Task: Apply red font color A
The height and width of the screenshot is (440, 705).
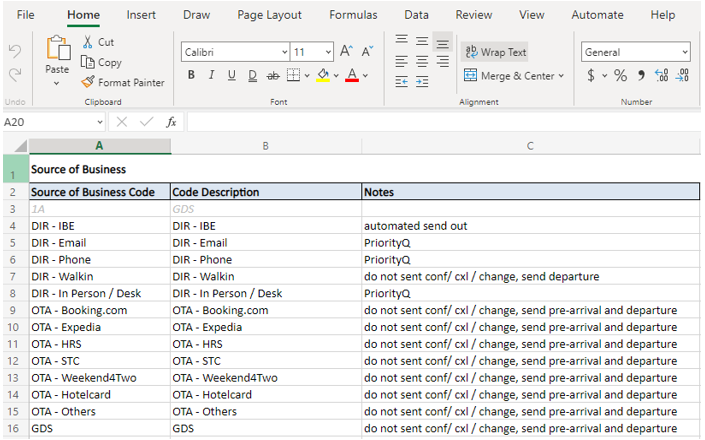Action: coord(352,75)
